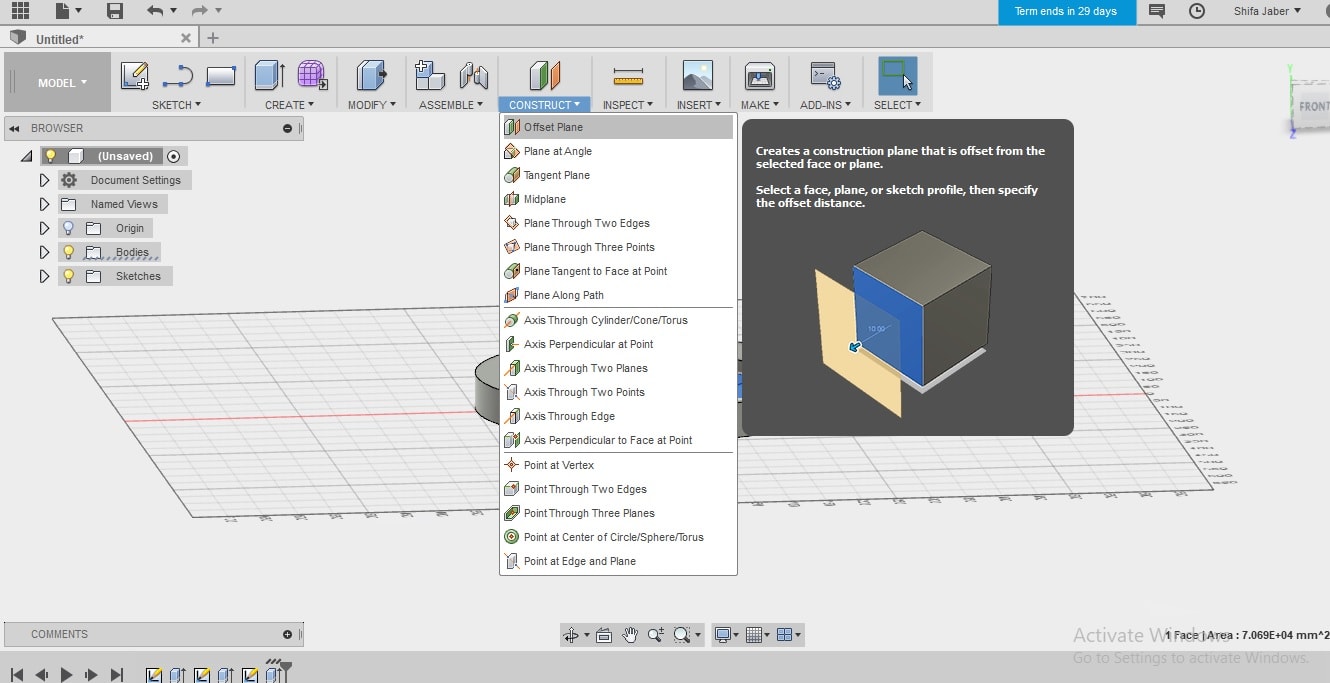Toggle the Sketches folder lightbulb
Screen dimensions: 1330x683
click(68, 276)
